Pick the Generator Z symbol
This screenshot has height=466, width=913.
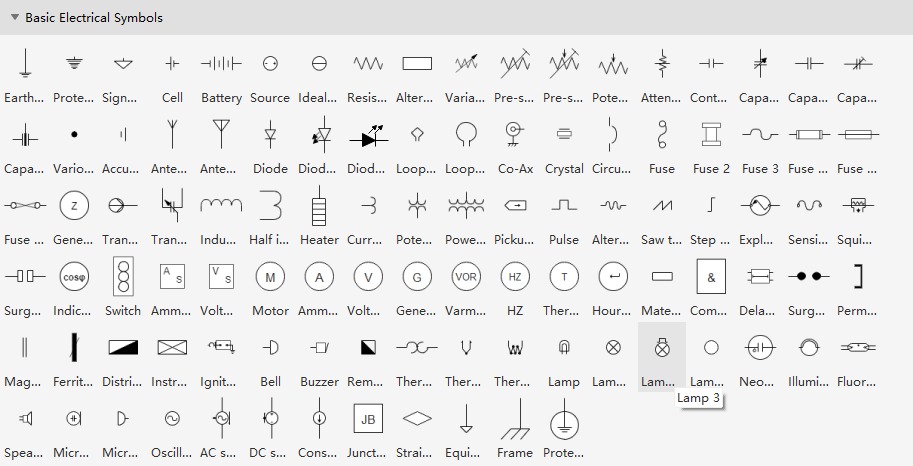click(x=74, y=206)
